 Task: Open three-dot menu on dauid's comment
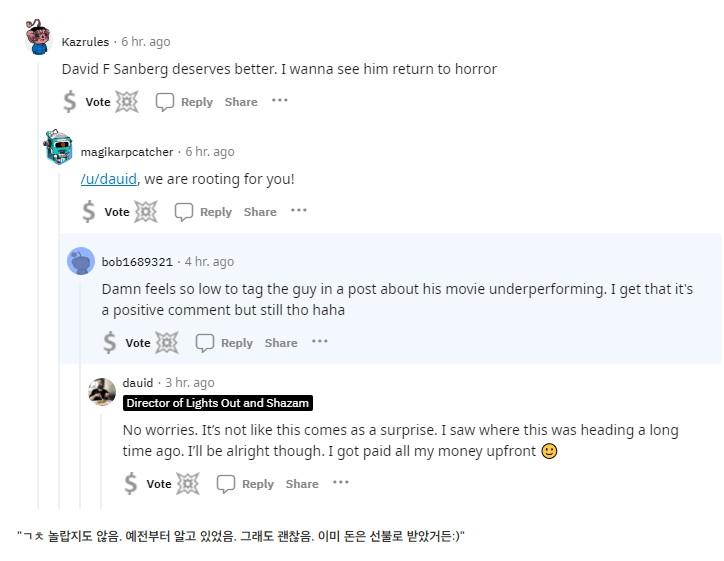(x=341, y=482)
